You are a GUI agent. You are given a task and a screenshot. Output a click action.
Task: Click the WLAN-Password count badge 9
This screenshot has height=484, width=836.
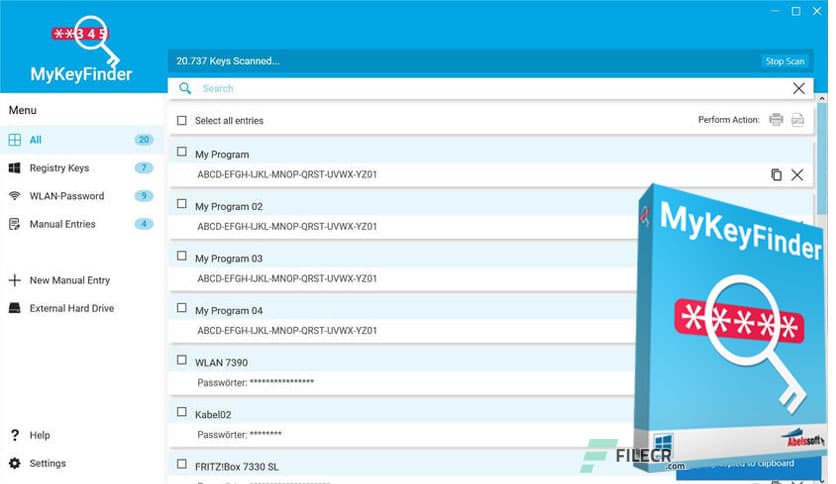click(x=143, y=196)
